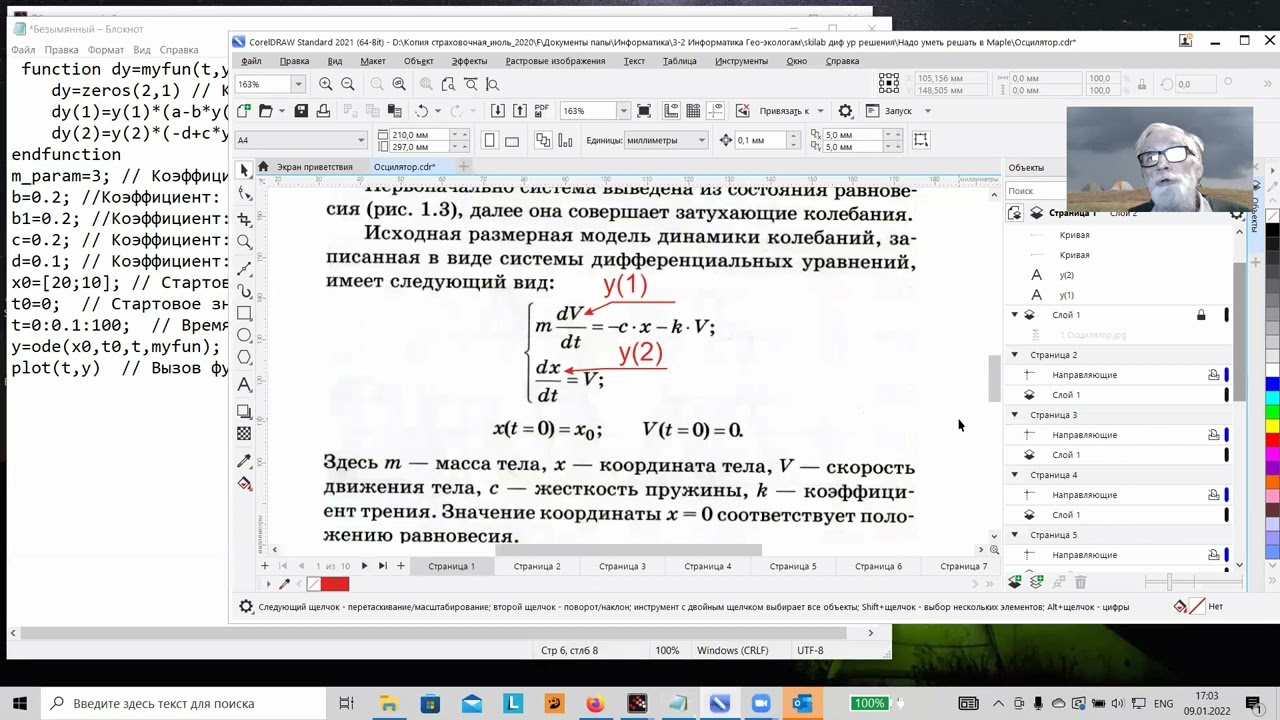The image size is (1280, 720).
Task: Select the Transparency checkerboard tool
Action: click(244, 434)
